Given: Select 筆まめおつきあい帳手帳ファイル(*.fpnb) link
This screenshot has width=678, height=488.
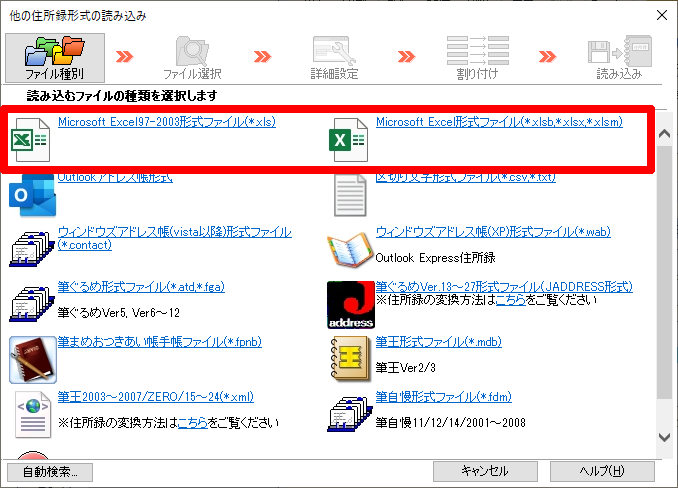Looking at the screenshot, I should click(x=160, y=342).
